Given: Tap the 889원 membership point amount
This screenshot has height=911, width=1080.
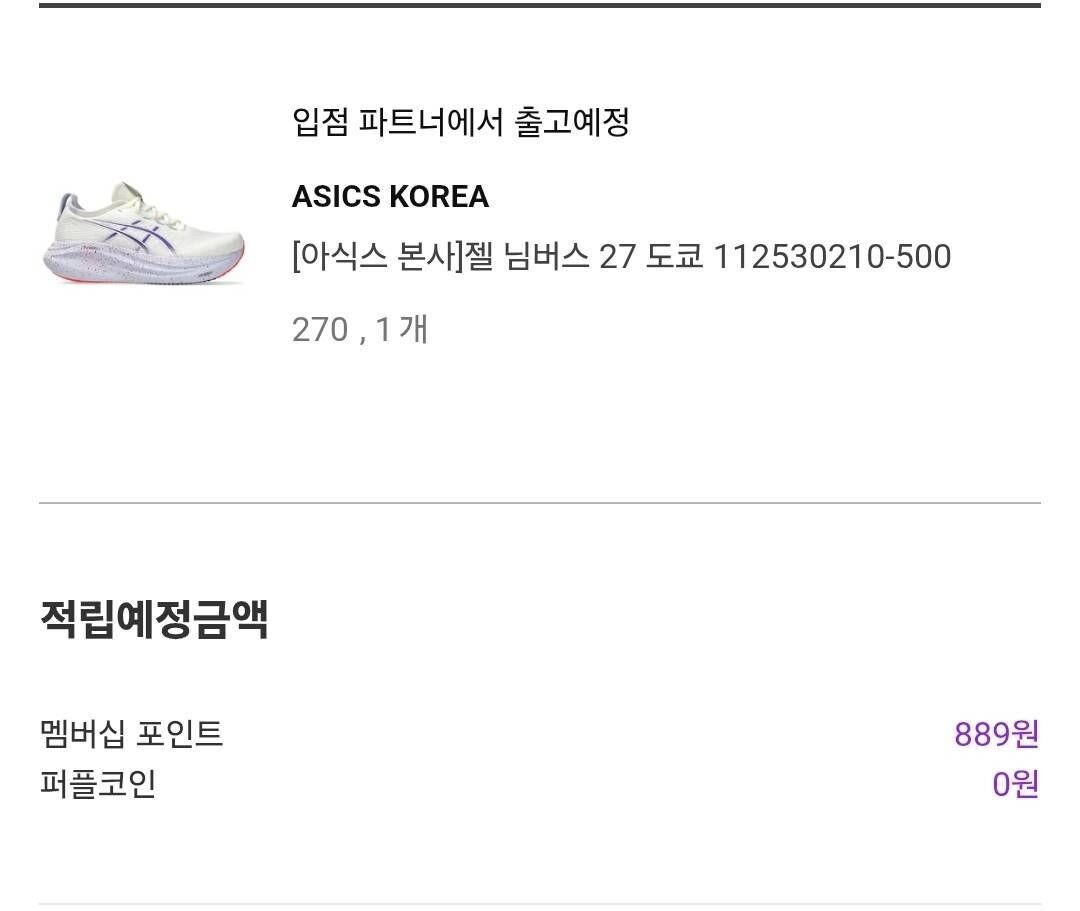Looking at the screenshot, I should [x=996, y=734].
